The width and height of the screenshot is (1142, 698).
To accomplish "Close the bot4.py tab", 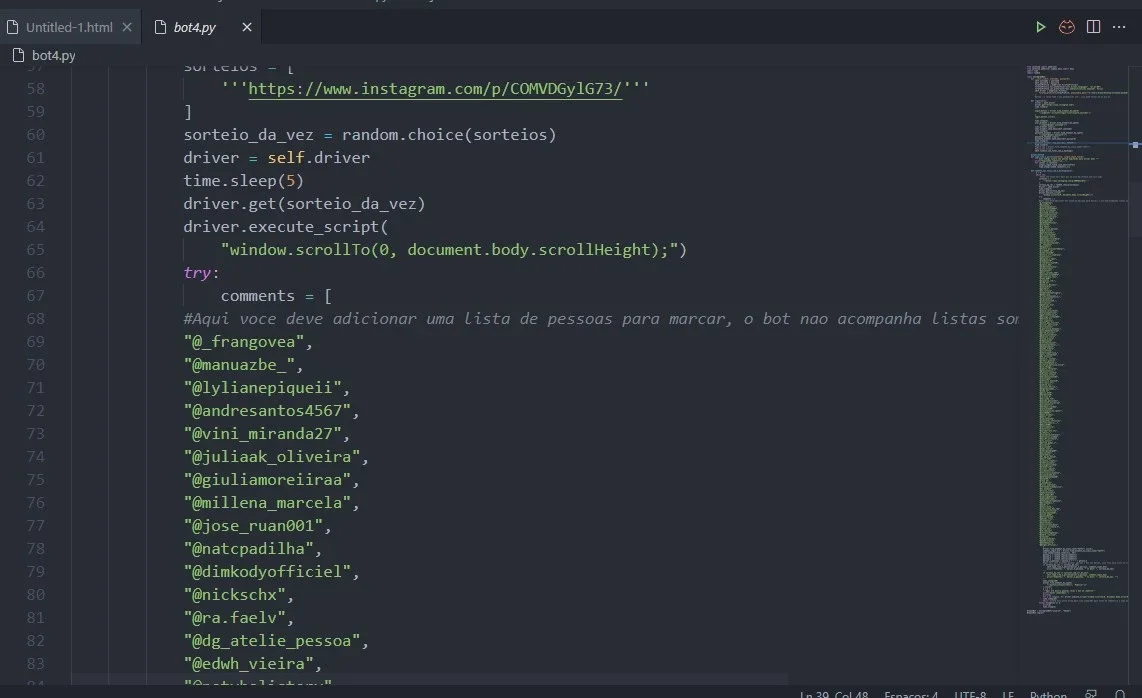I will (247, 27).
